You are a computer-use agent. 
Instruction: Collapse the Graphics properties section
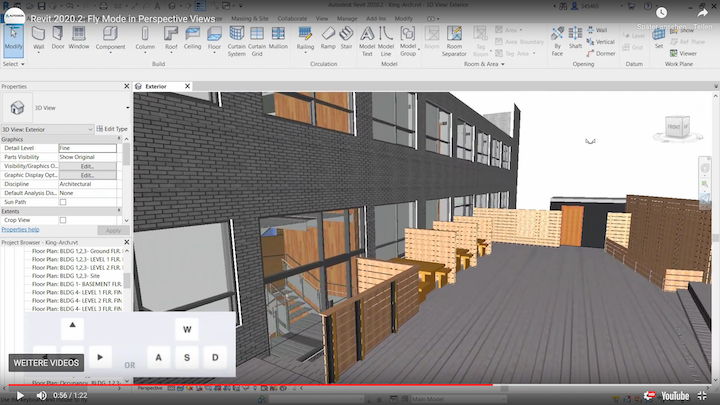click(x=119, y=139)
